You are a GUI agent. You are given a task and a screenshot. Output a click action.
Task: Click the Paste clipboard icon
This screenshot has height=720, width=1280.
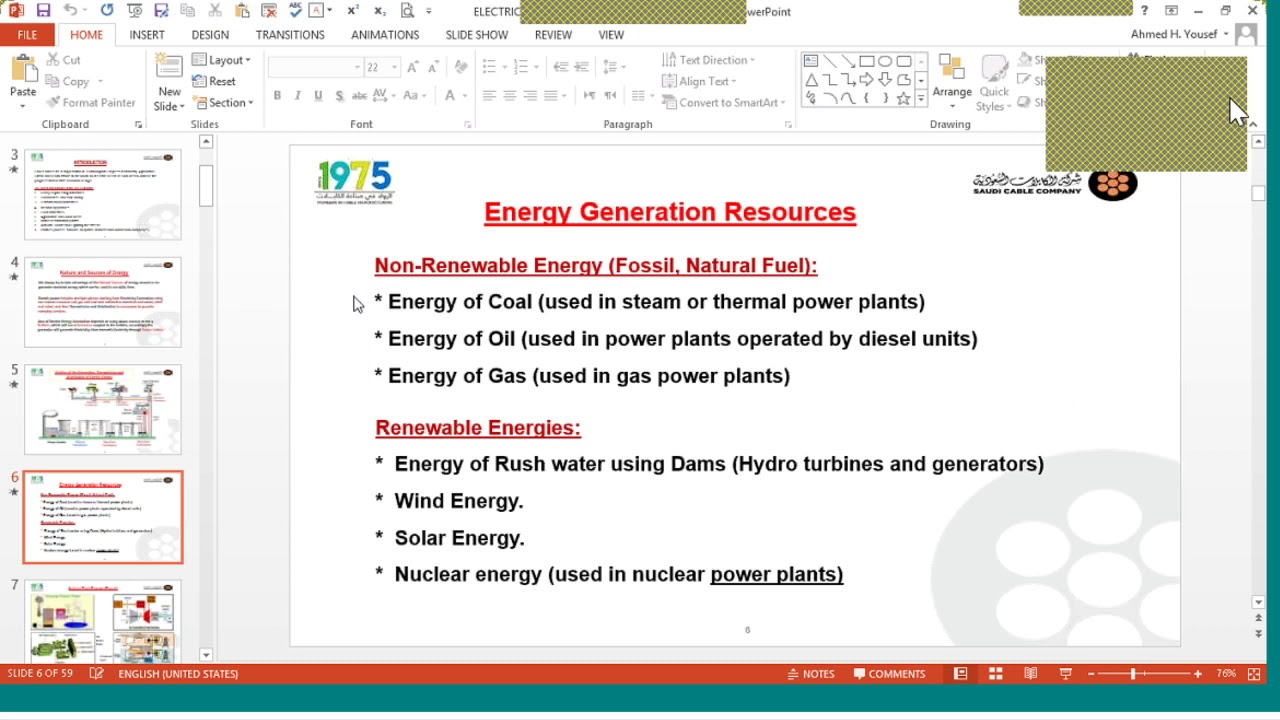click(22, 70)
